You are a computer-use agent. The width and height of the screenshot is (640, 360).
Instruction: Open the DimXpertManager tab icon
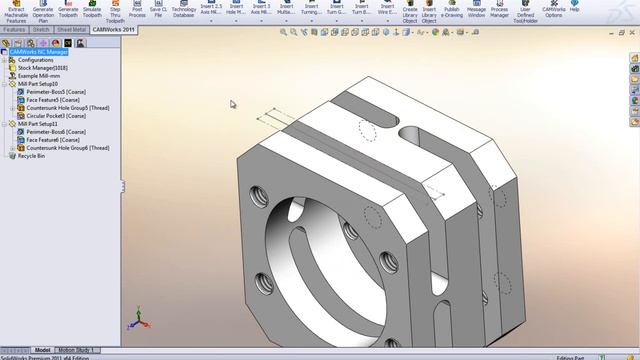click(43, 43)
